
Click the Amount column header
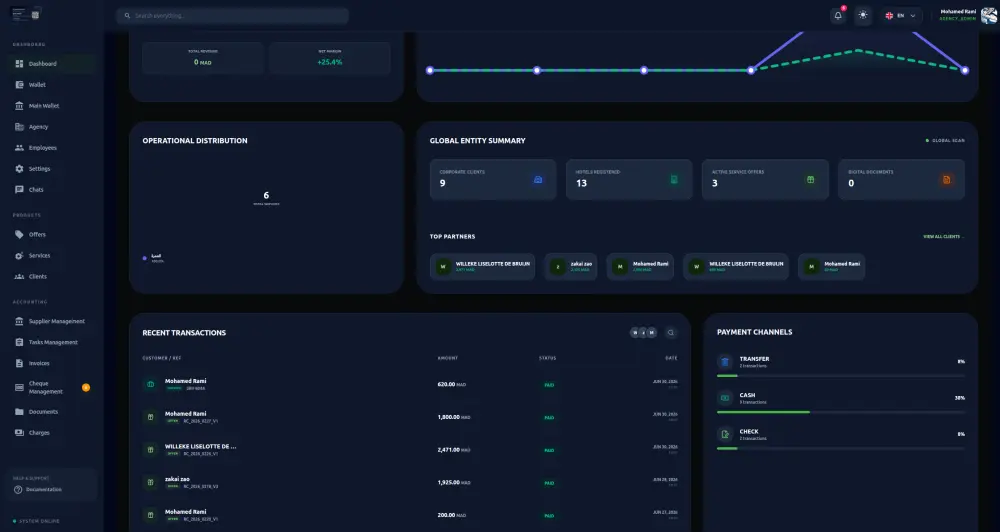(448, 358)
